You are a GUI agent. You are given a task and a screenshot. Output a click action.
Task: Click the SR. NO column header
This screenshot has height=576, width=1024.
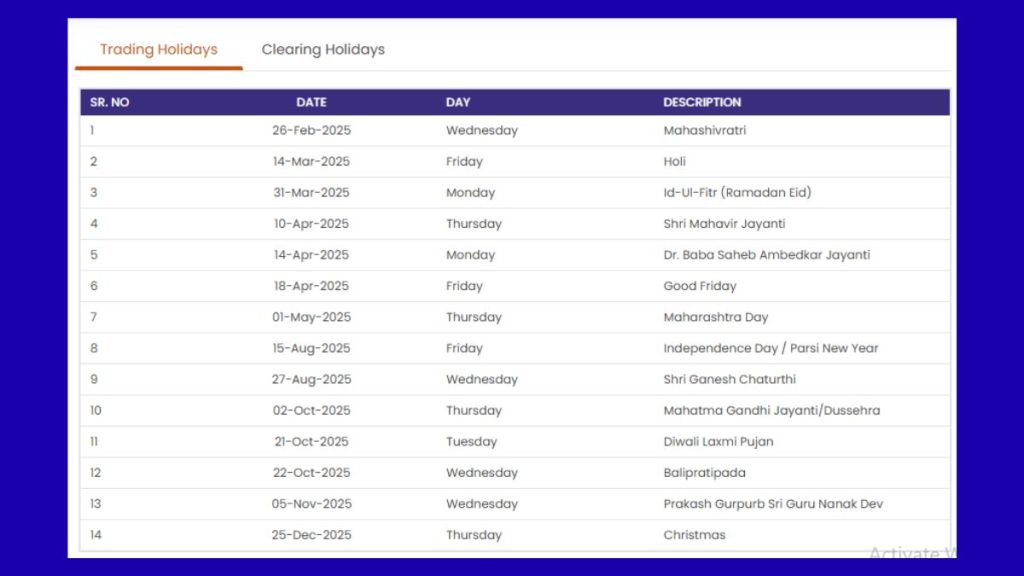point(109,102)
